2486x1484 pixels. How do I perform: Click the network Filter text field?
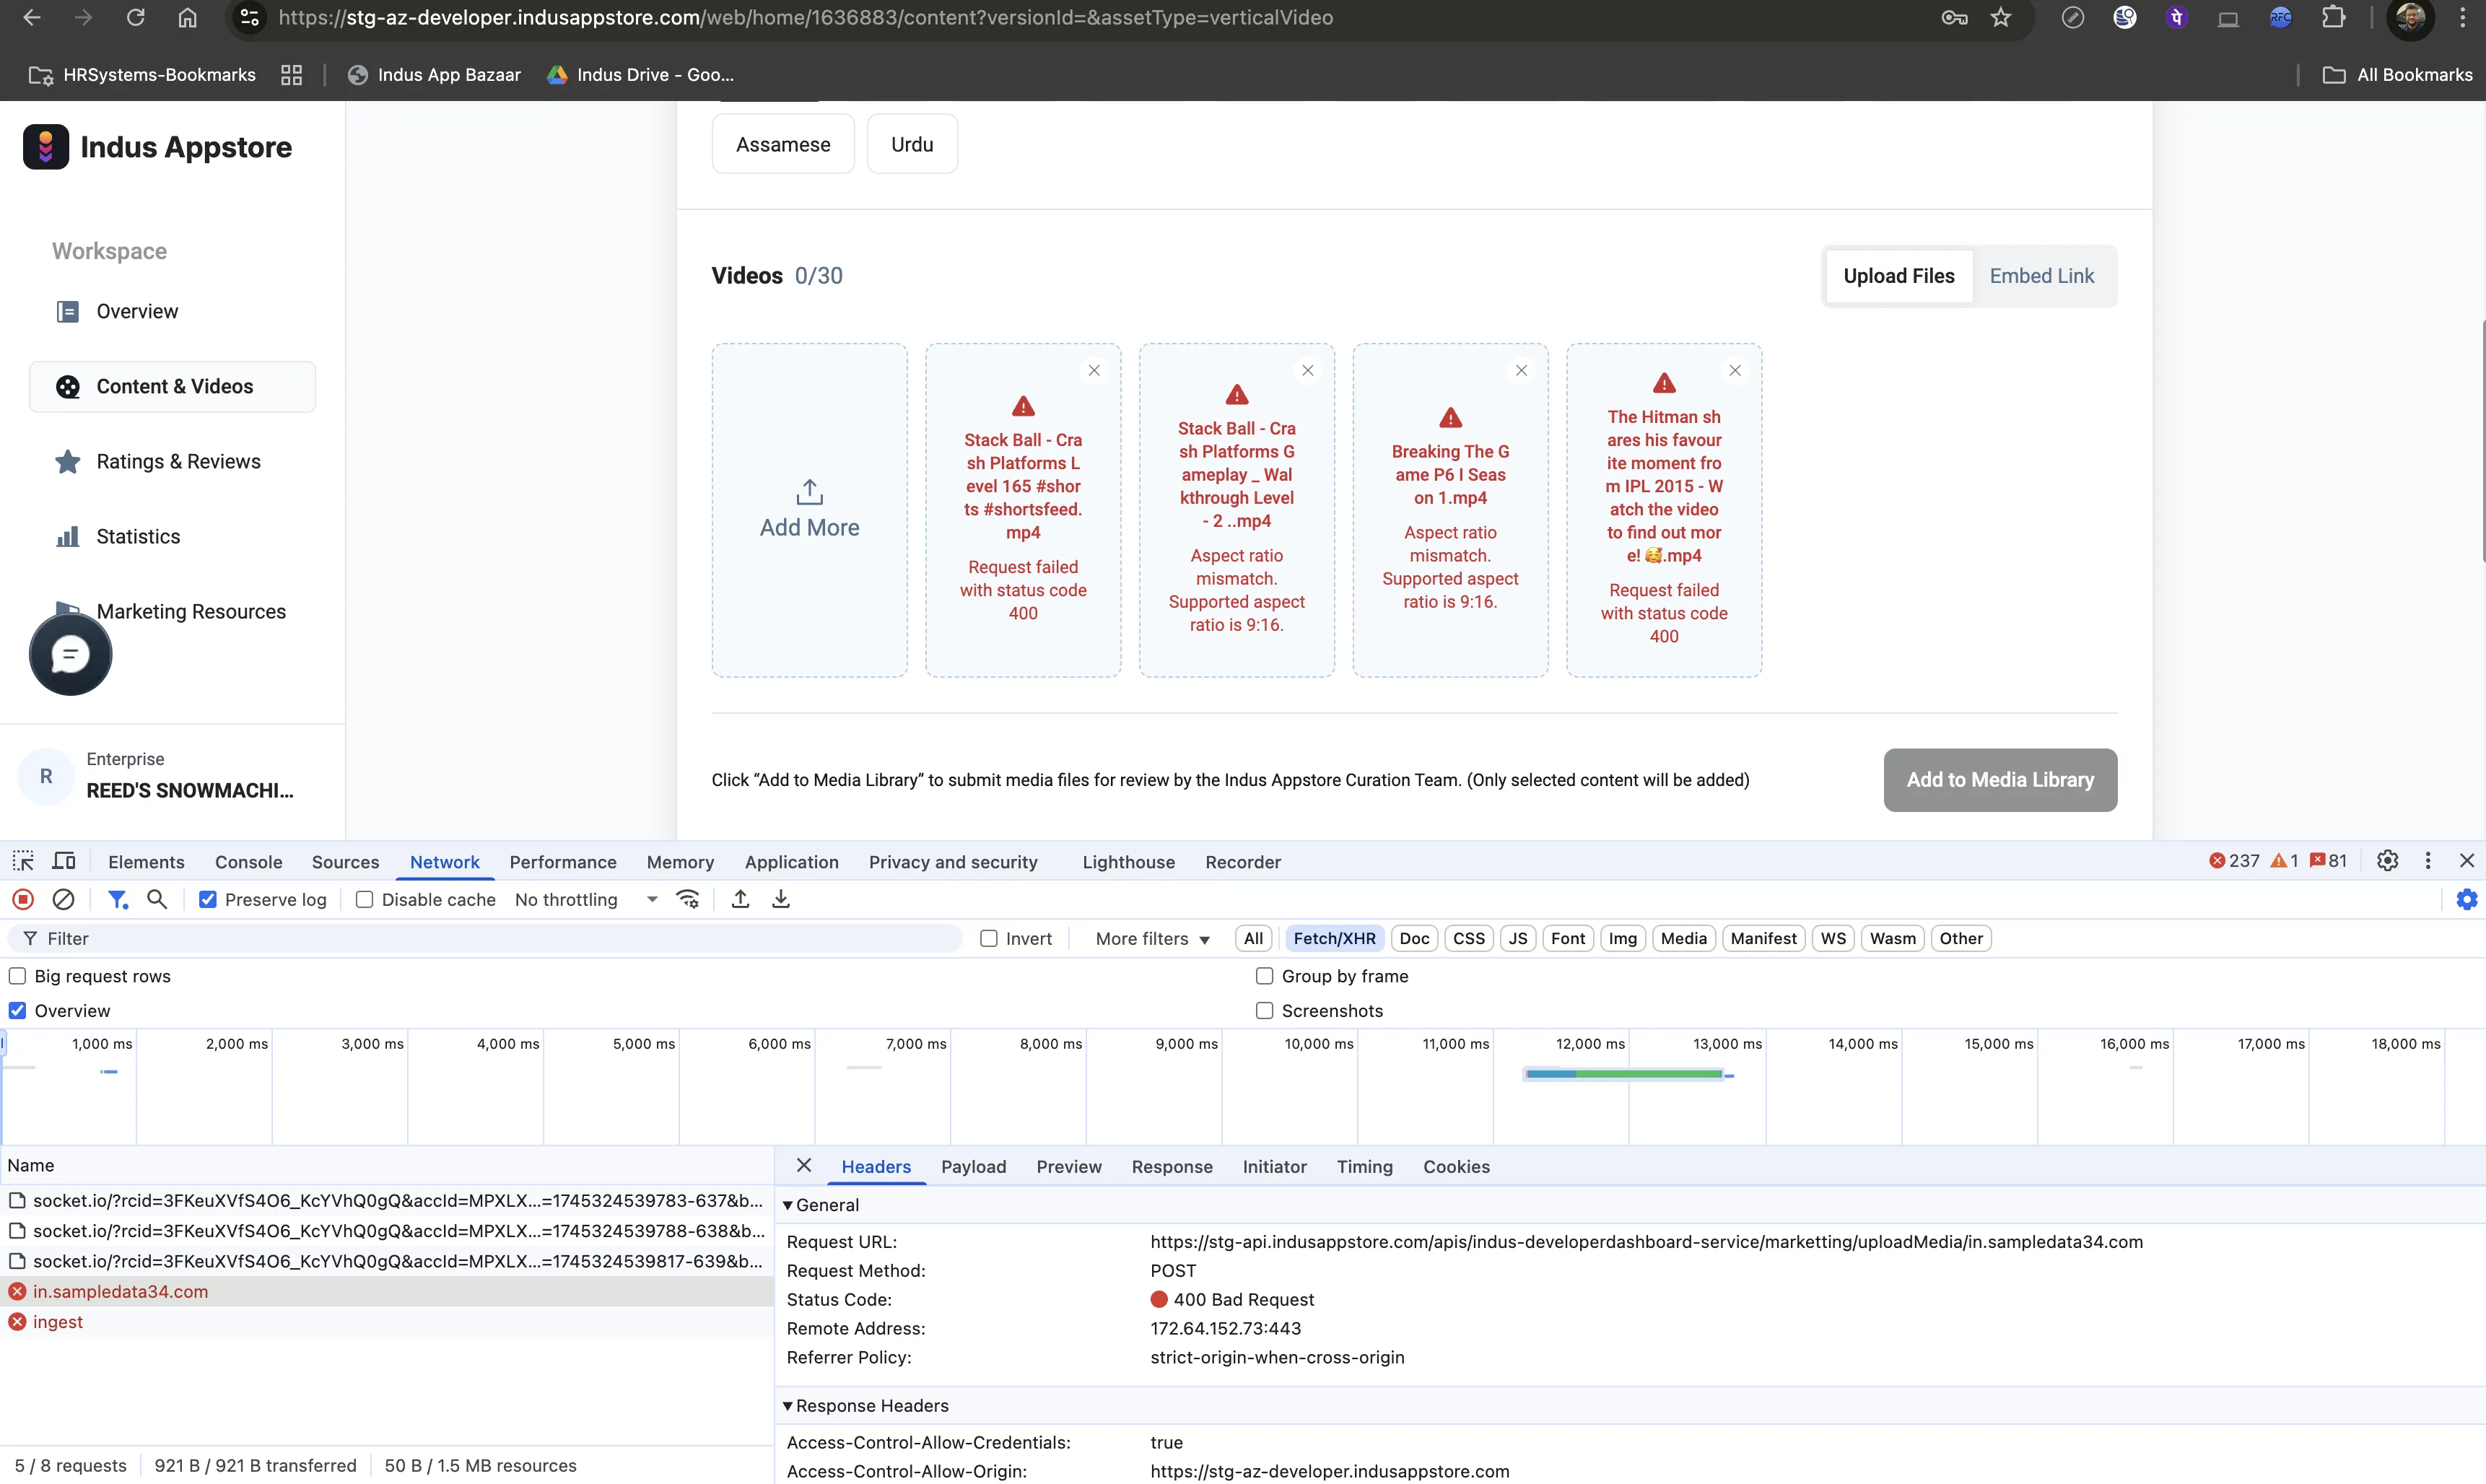tap(486, 938)
